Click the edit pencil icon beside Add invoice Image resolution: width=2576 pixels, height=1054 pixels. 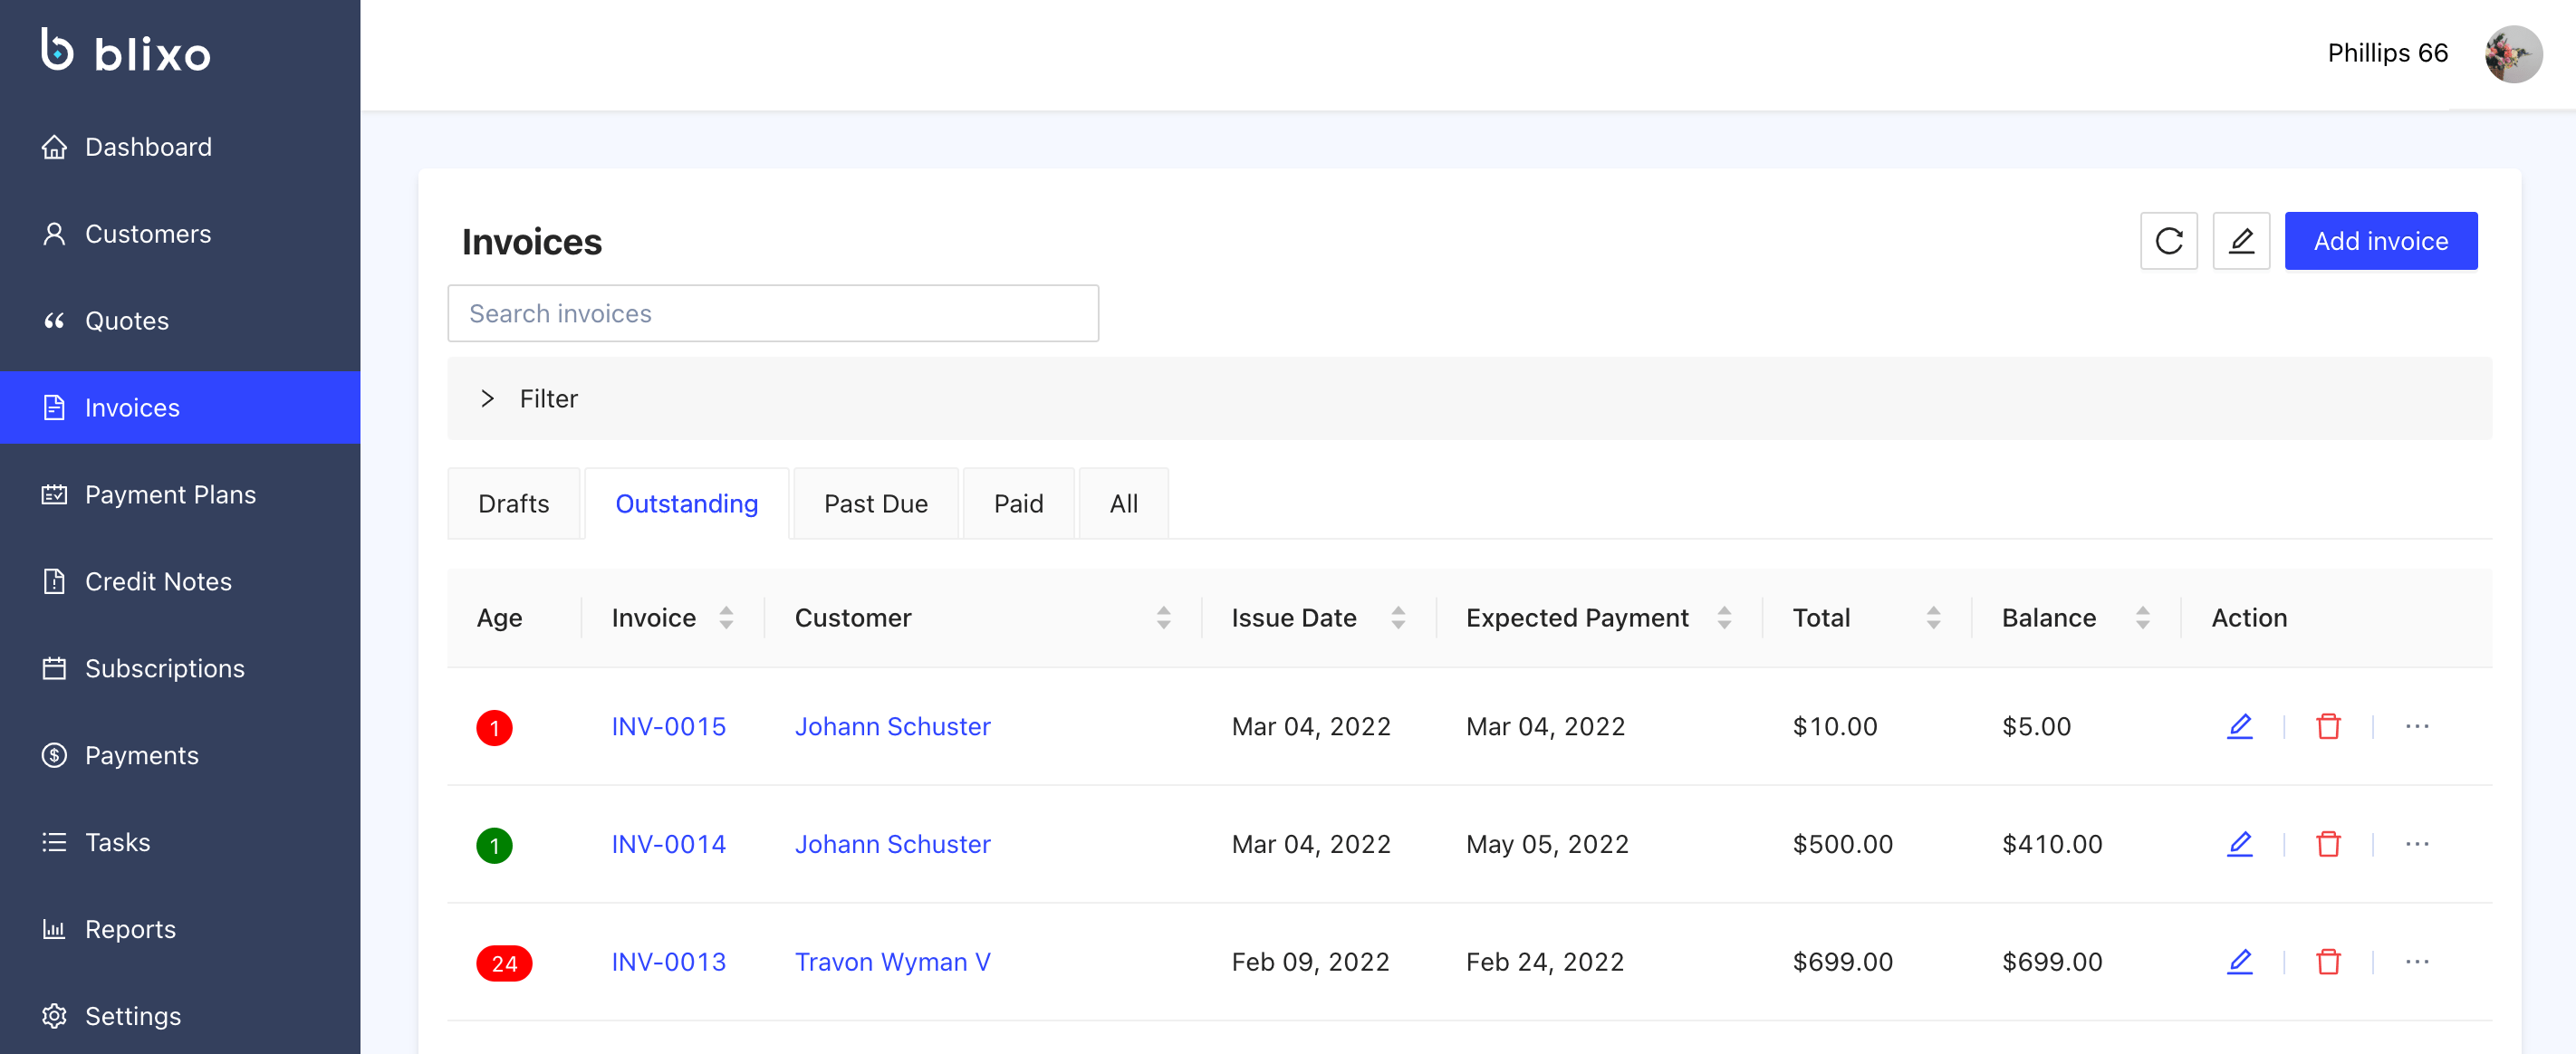pyautogui.click(x=2240, y=241)
